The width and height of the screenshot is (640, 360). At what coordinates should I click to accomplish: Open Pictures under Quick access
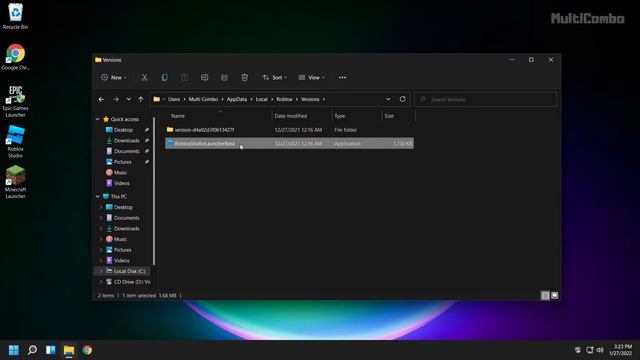coord(122,162)
